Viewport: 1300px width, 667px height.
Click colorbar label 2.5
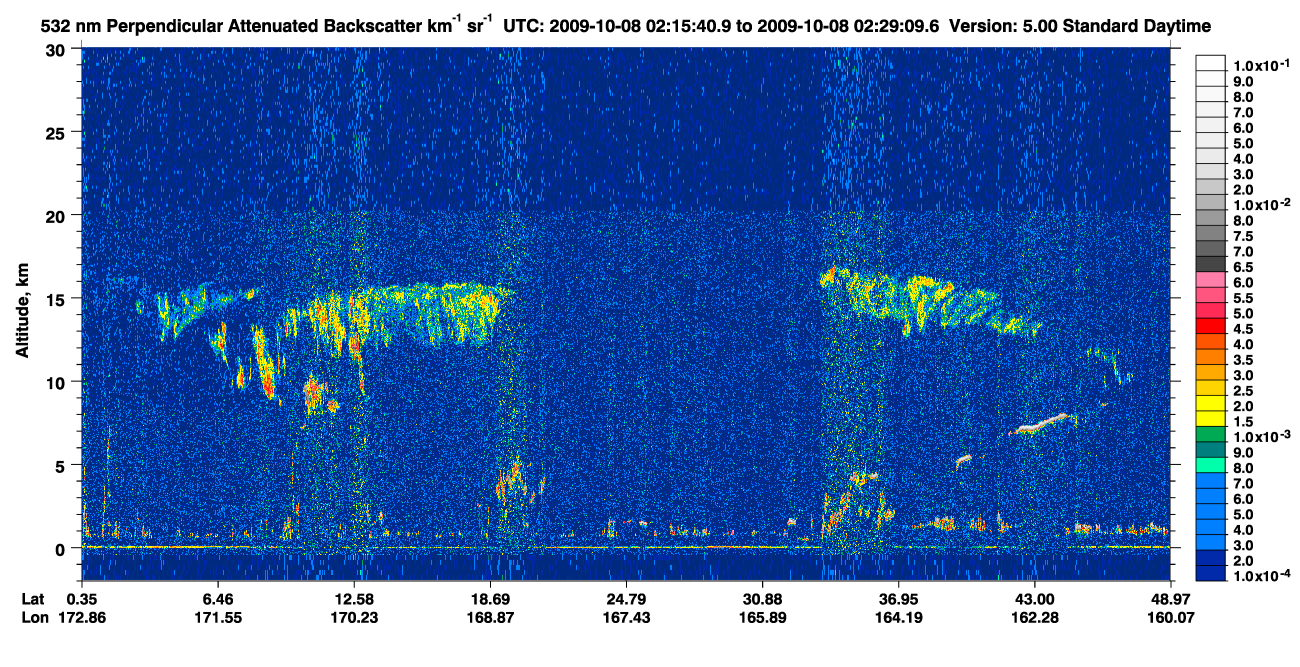coord(1243,390)
